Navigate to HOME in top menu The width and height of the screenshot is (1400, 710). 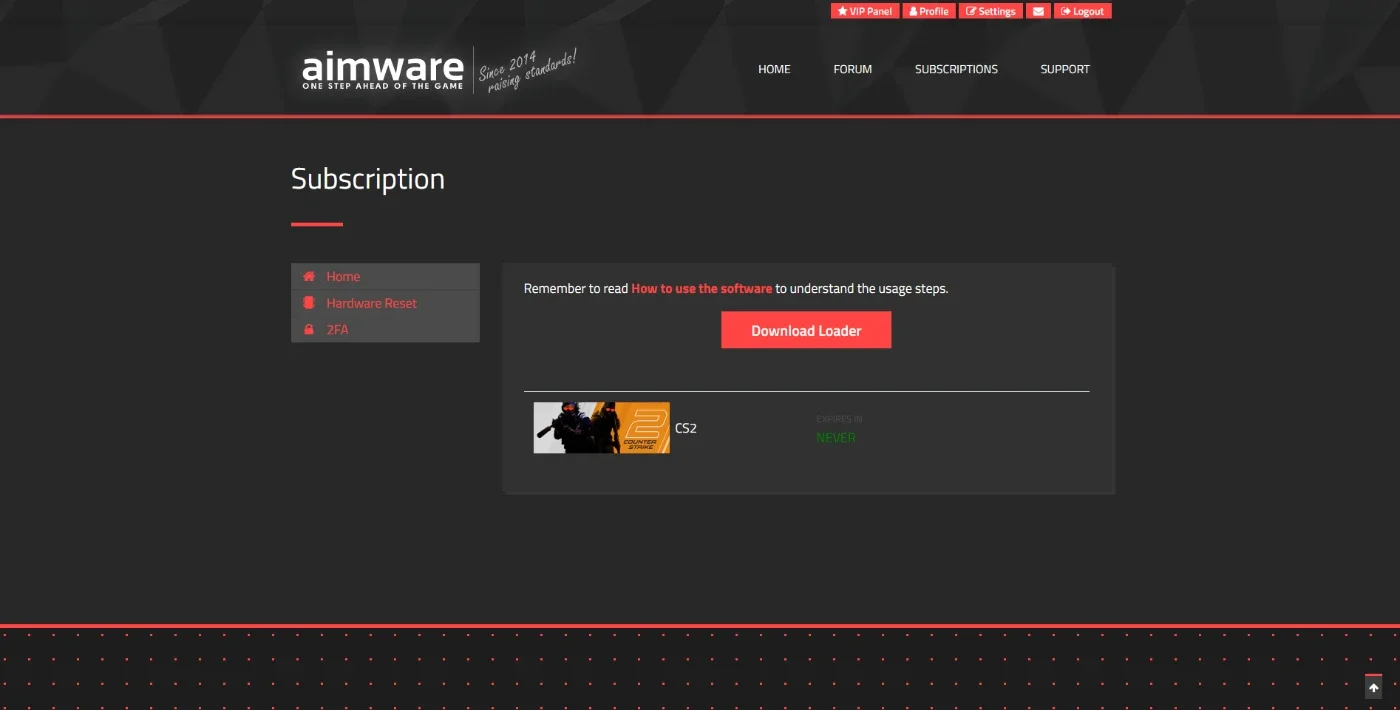774,69
